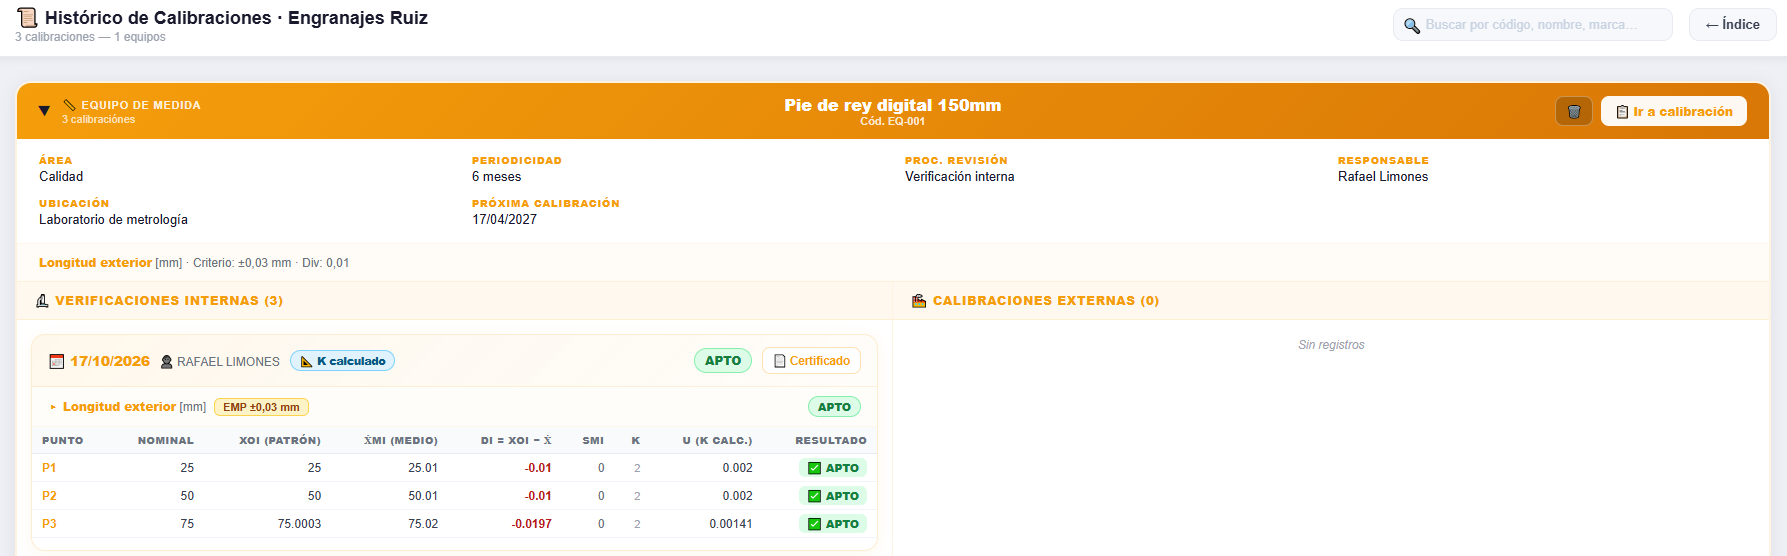
Task: Open Ir a calibración
Action: [x=1674, y=111]
